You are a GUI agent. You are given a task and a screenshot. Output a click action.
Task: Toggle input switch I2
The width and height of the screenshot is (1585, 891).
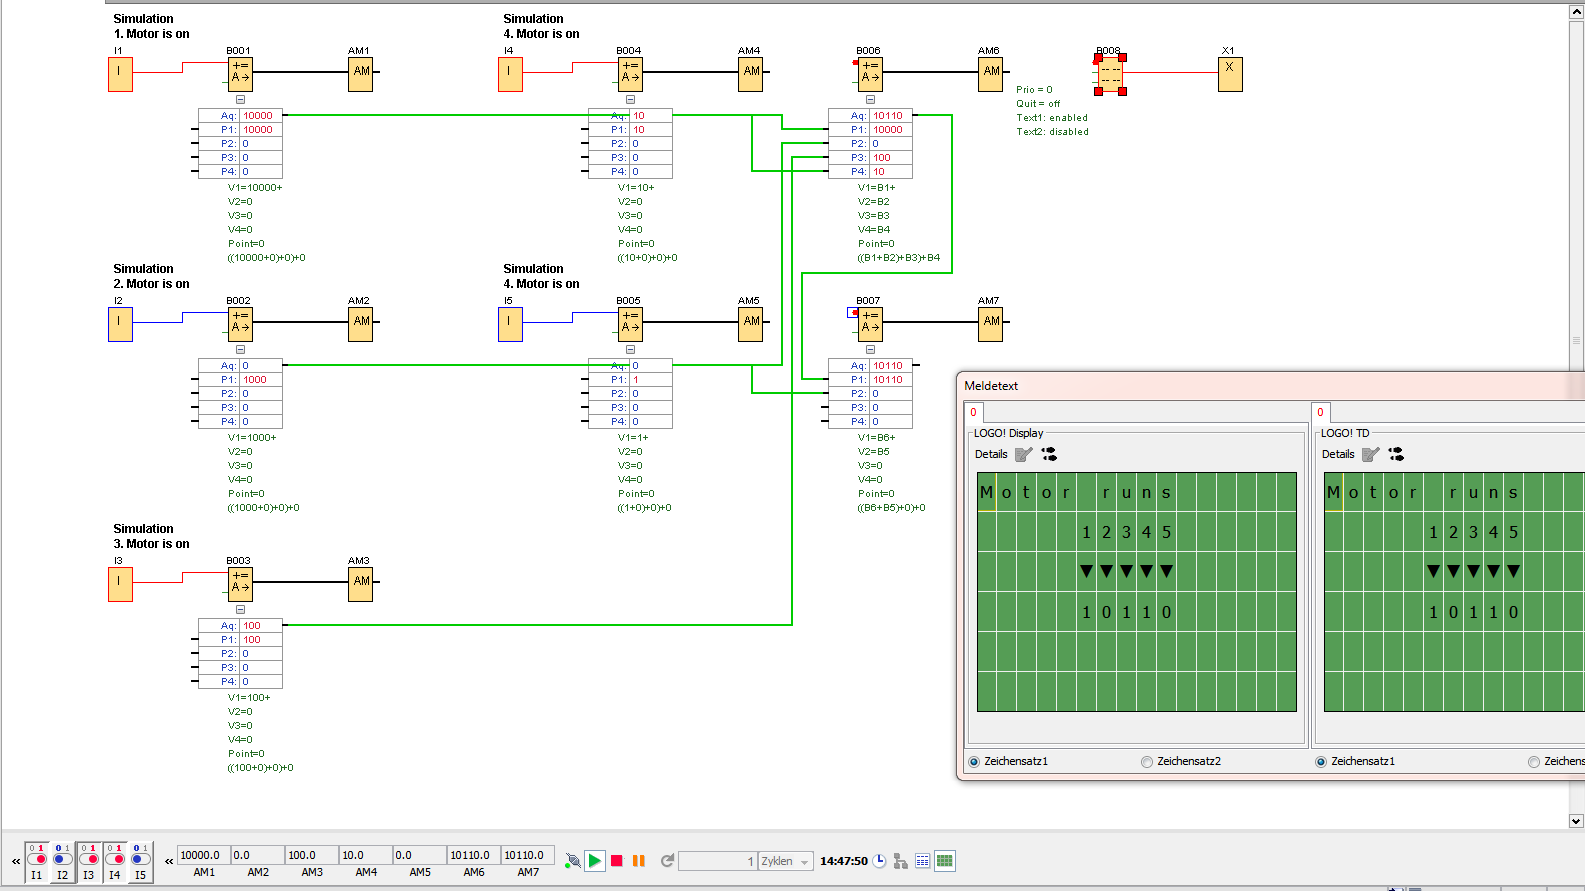coord(62,859)
